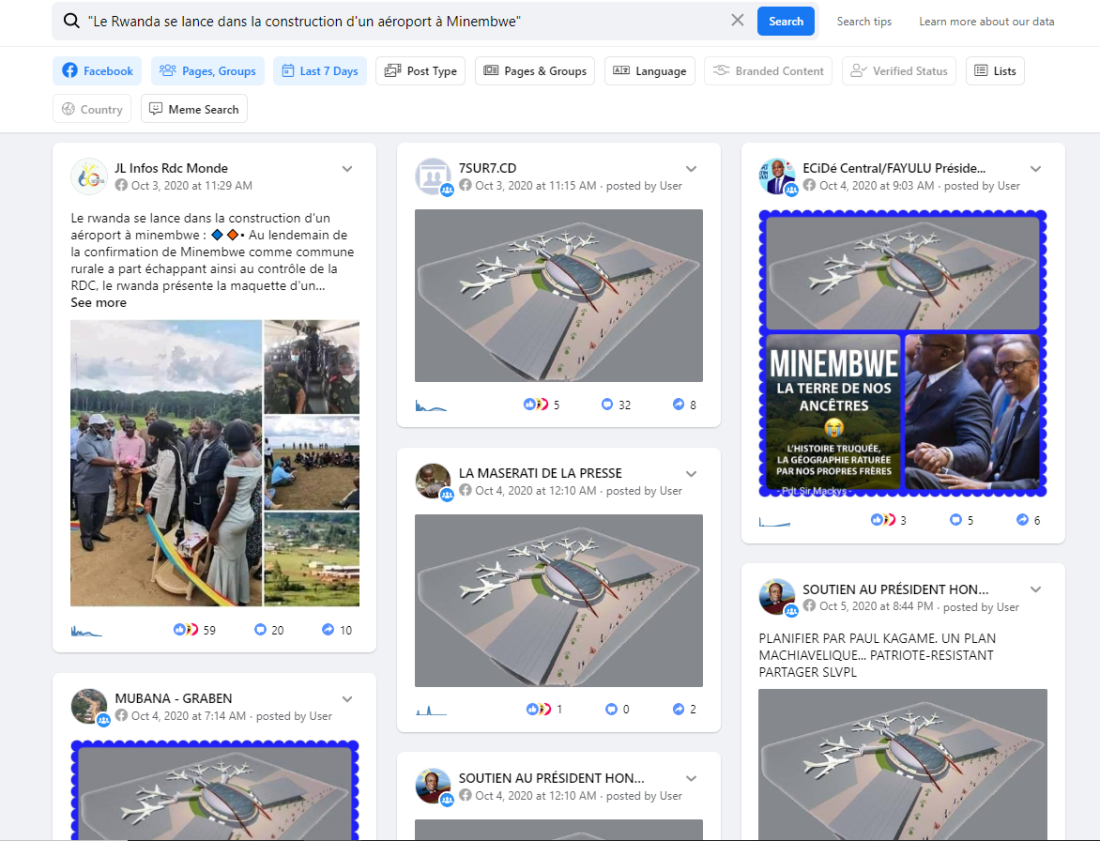Click SOUTIEN AU PRÉSIDENT Oct 4 avatar
The image size is (1100, 841).
pyautogui.click(x=433, y=786)
